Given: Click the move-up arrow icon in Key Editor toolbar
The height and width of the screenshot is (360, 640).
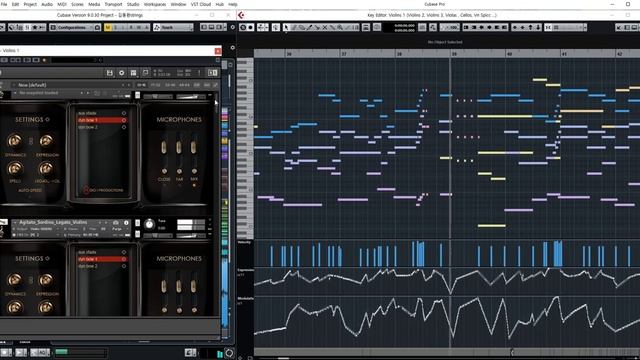Looking at the screenshot, I should click(x=530, y=27).
